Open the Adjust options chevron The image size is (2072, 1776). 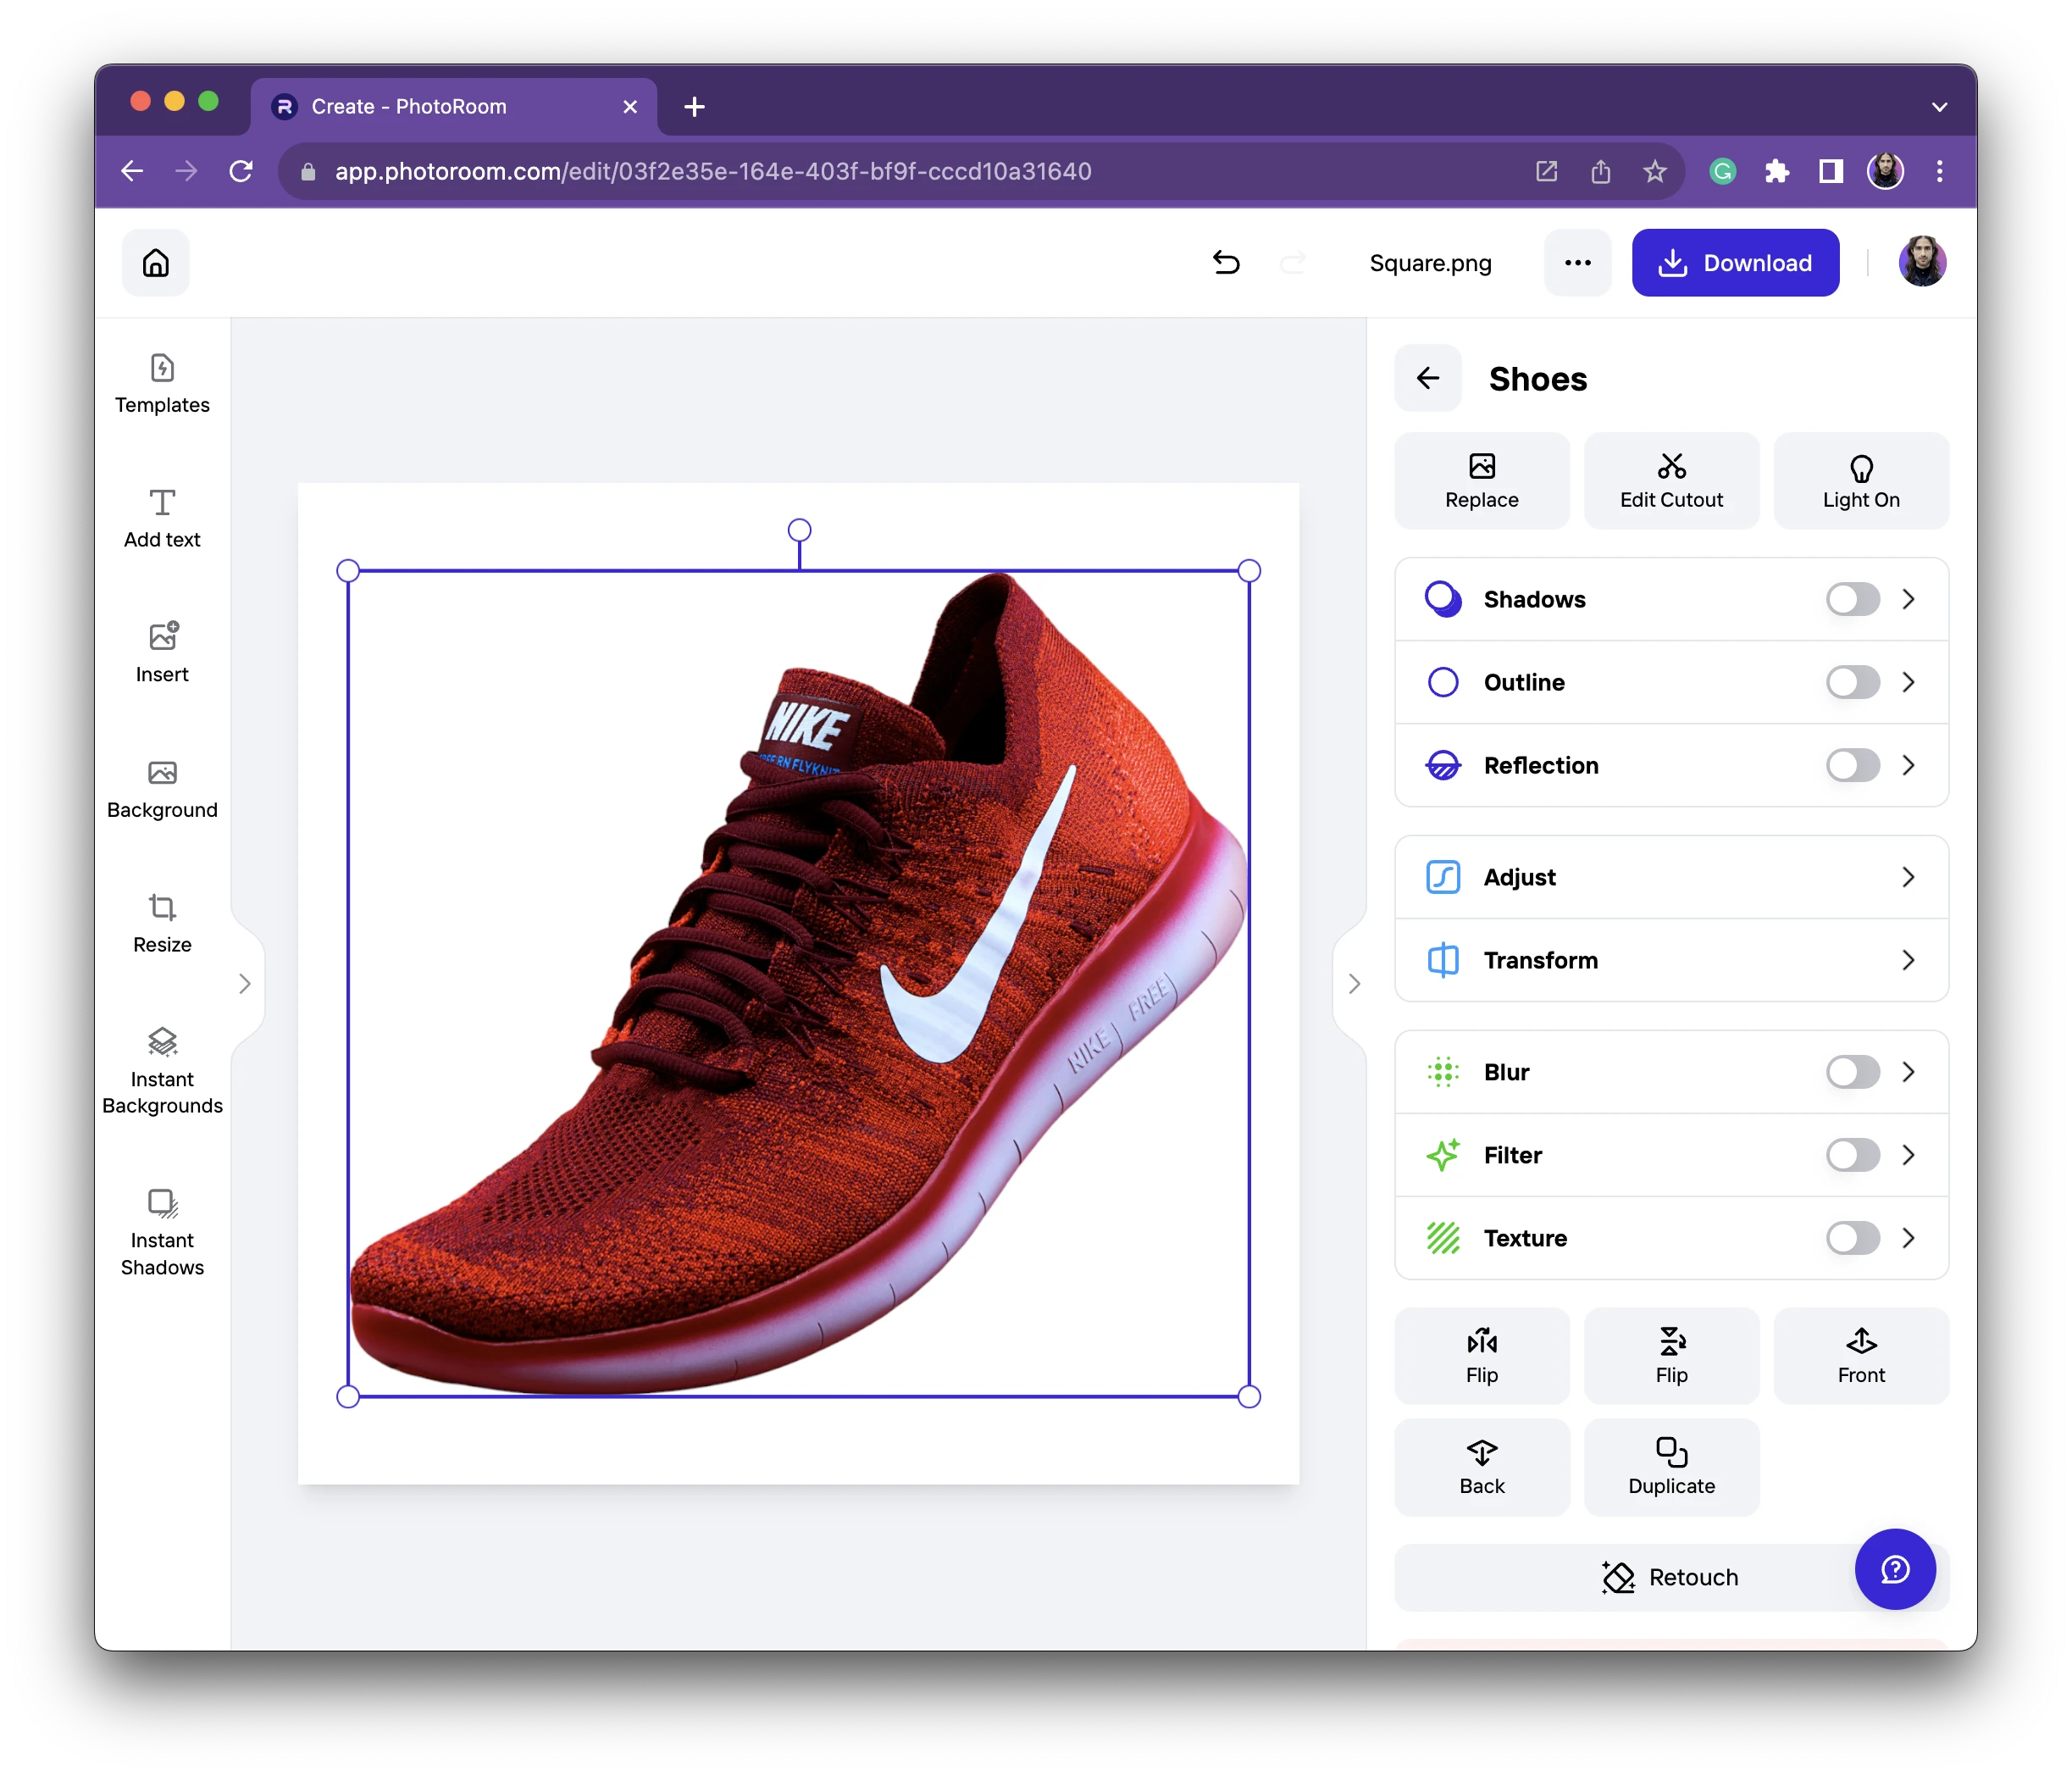(1908, 877)
